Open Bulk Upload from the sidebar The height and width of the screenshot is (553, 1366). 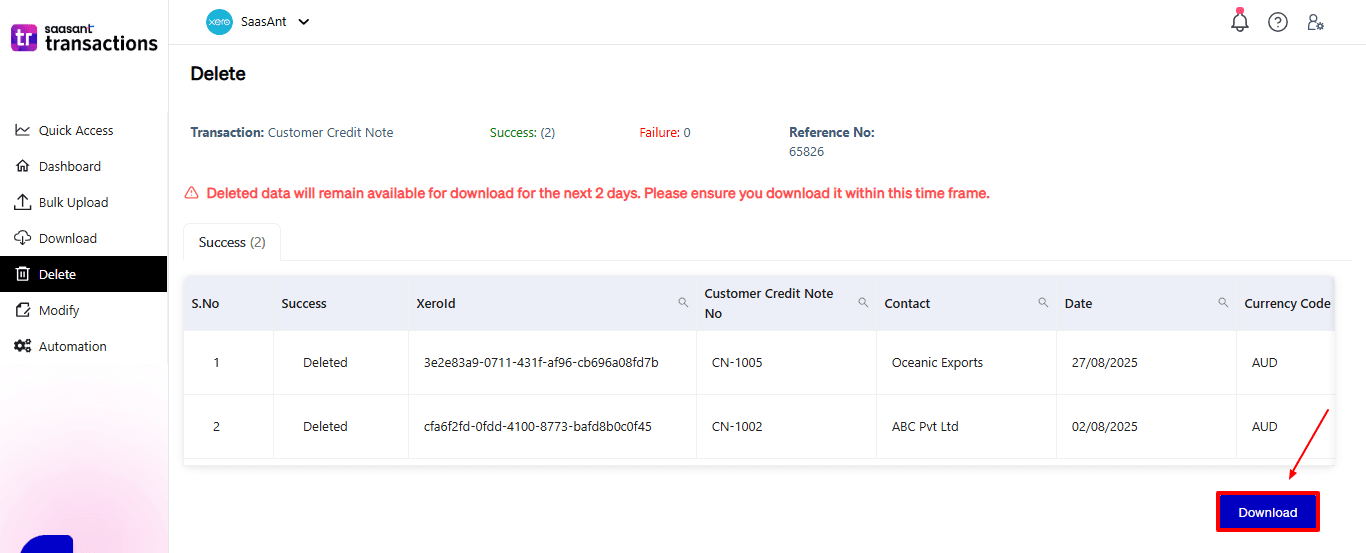point(73,202)
